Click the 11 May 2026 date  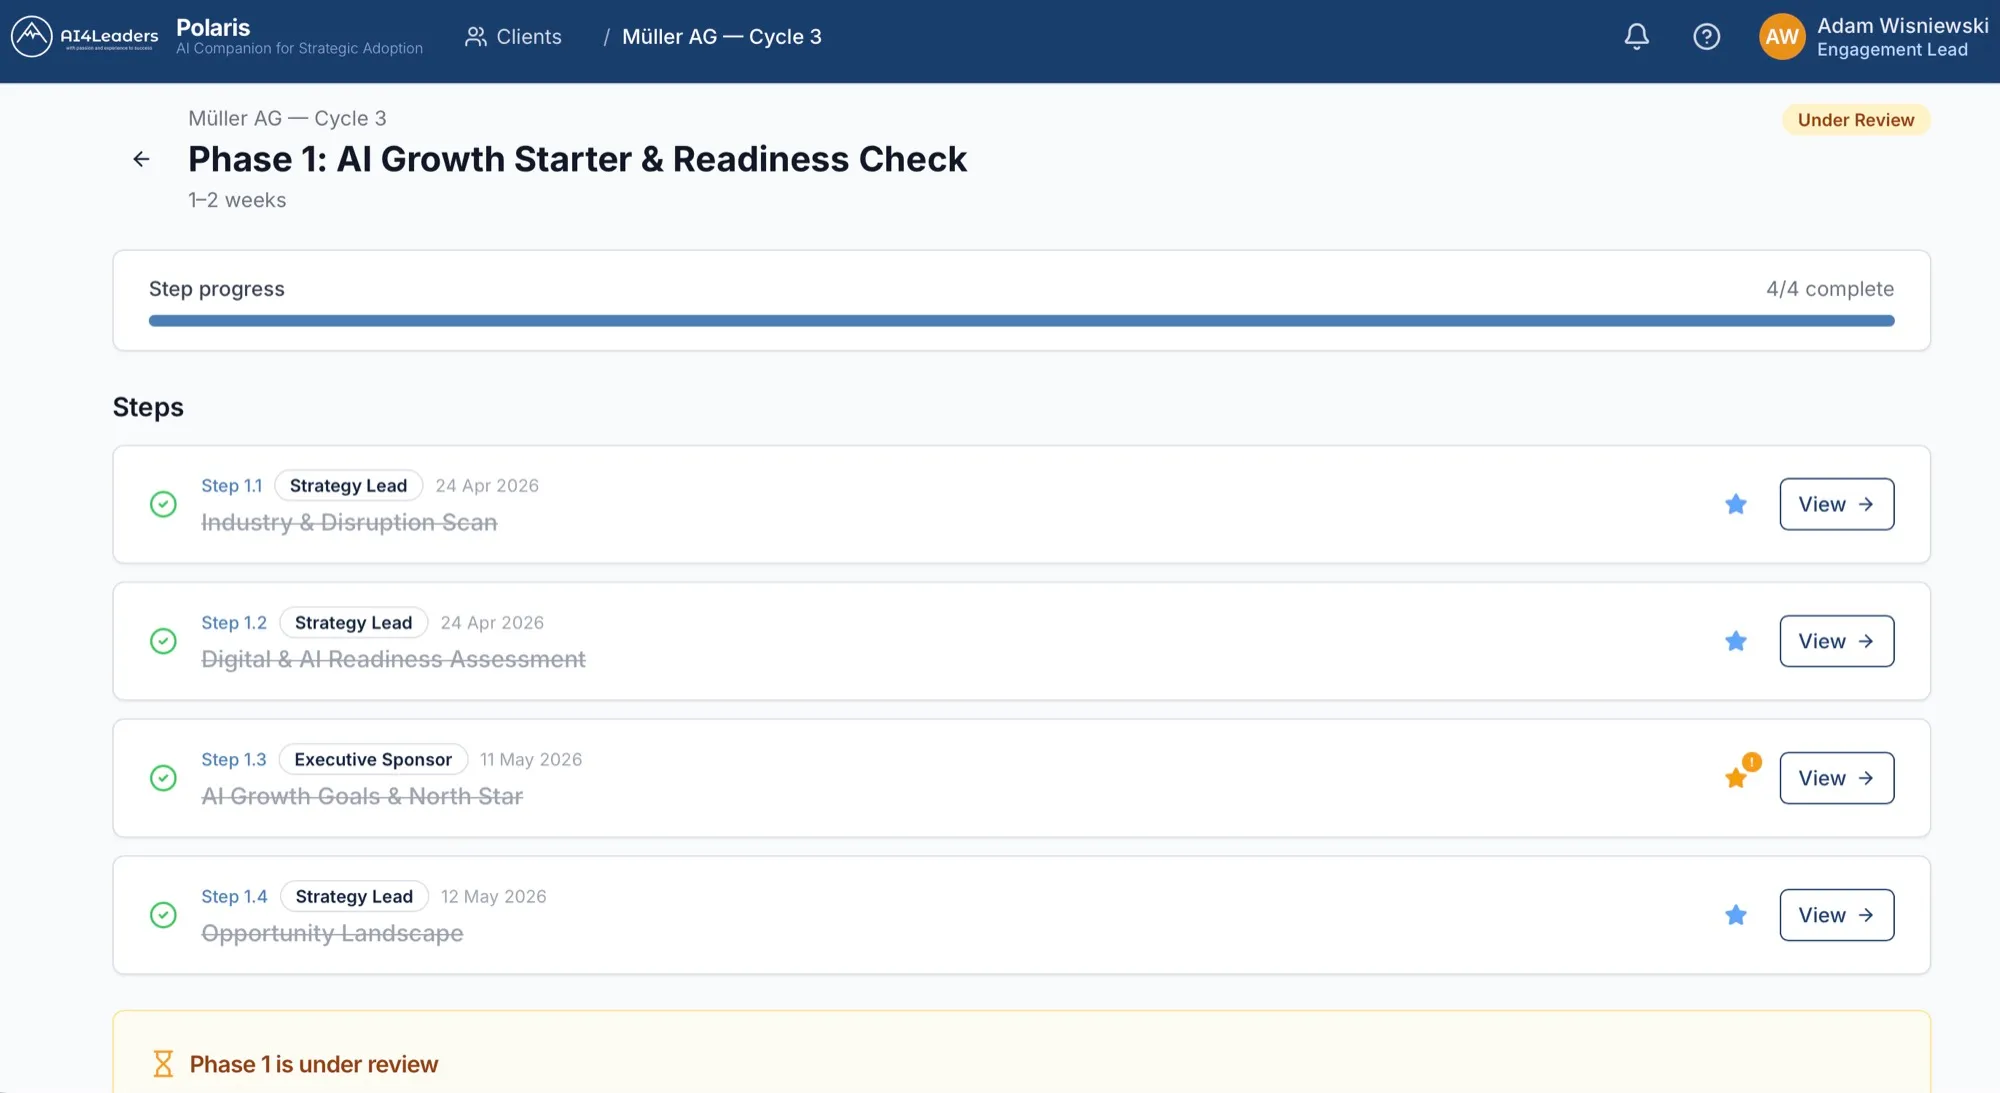pyautogui.click(x=530, y=760)
